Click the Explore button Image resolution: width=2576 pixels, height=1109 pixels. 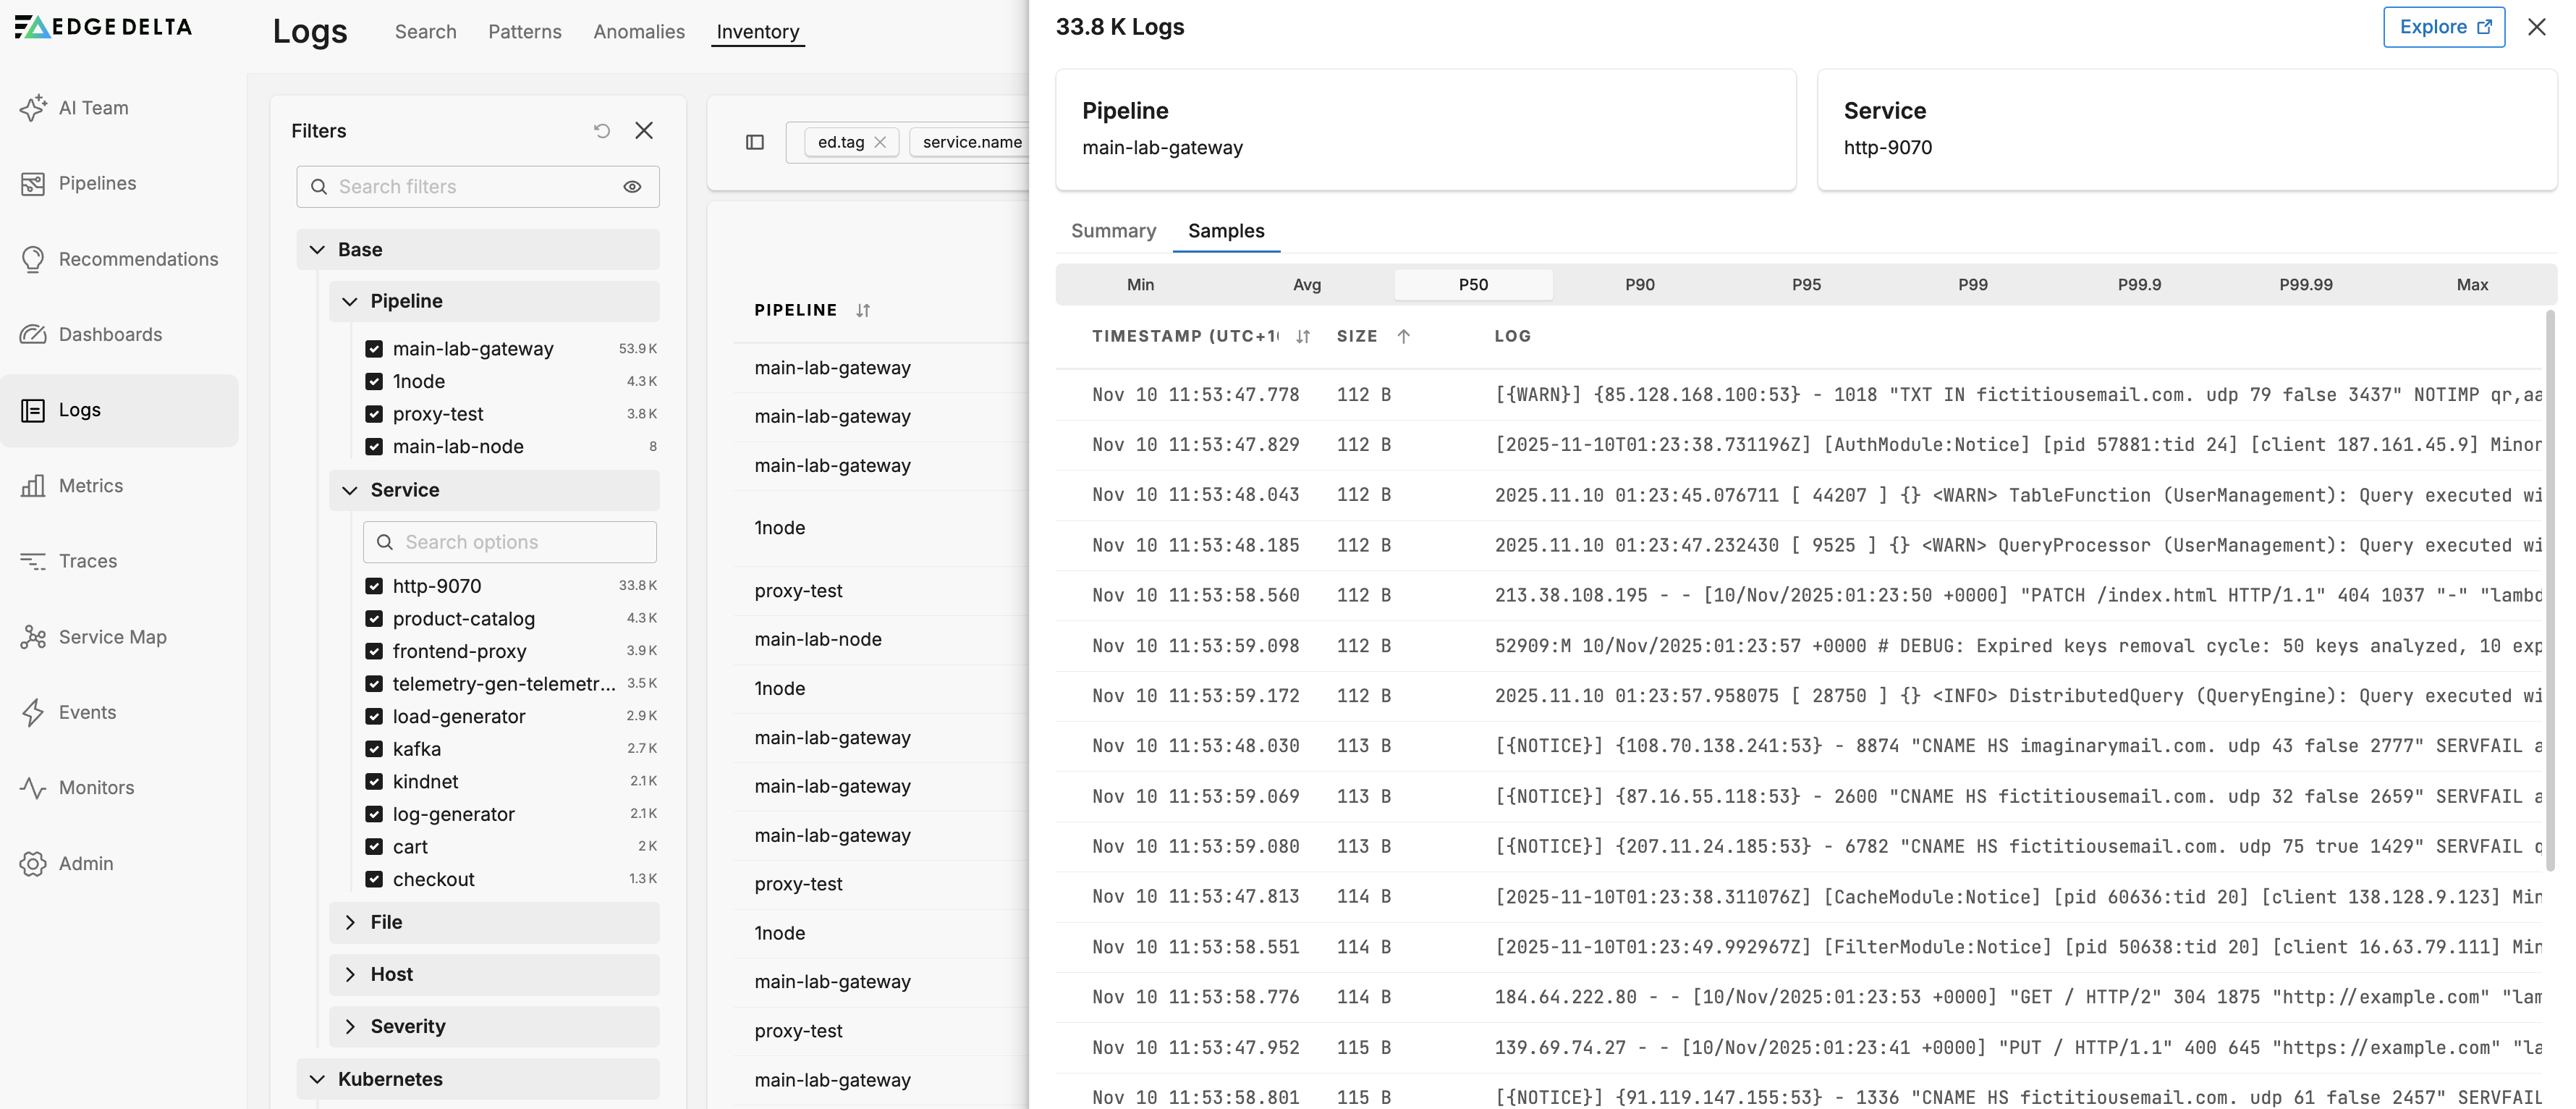2443,27
